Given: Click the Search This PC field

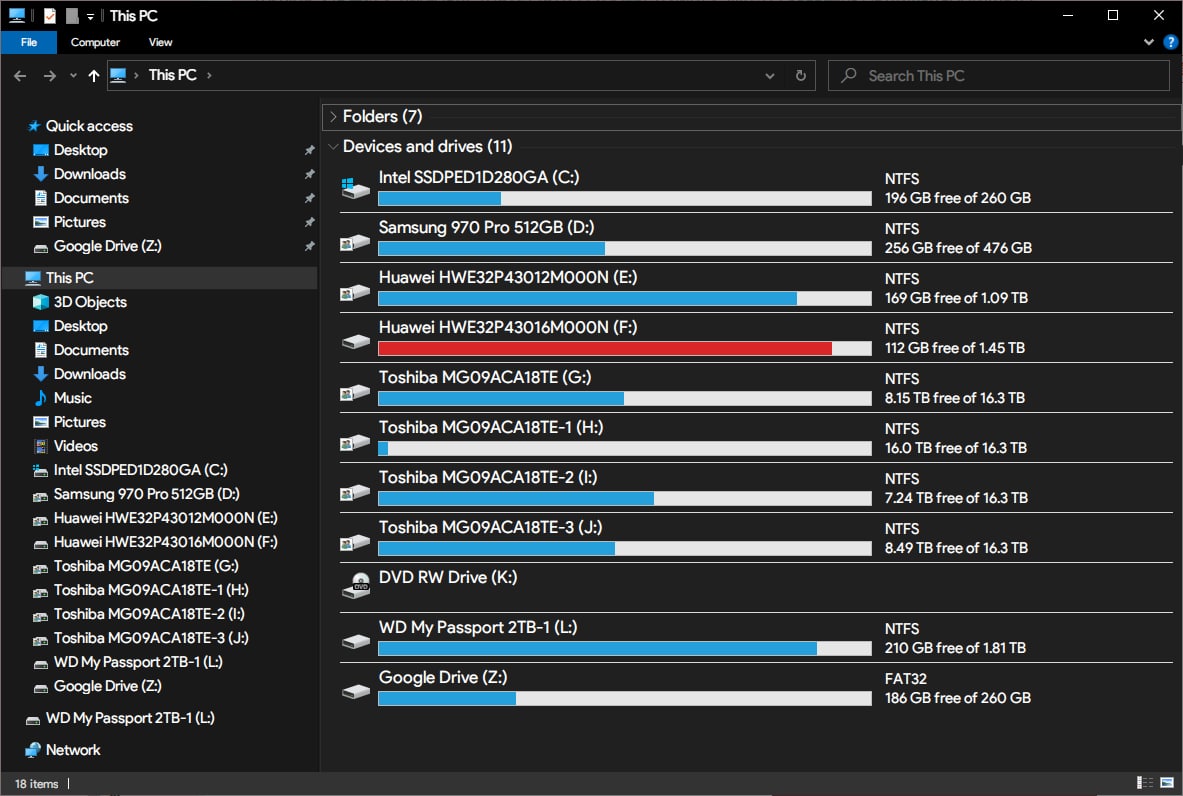Looking at the screenshot, I should [x=999, y=75].
